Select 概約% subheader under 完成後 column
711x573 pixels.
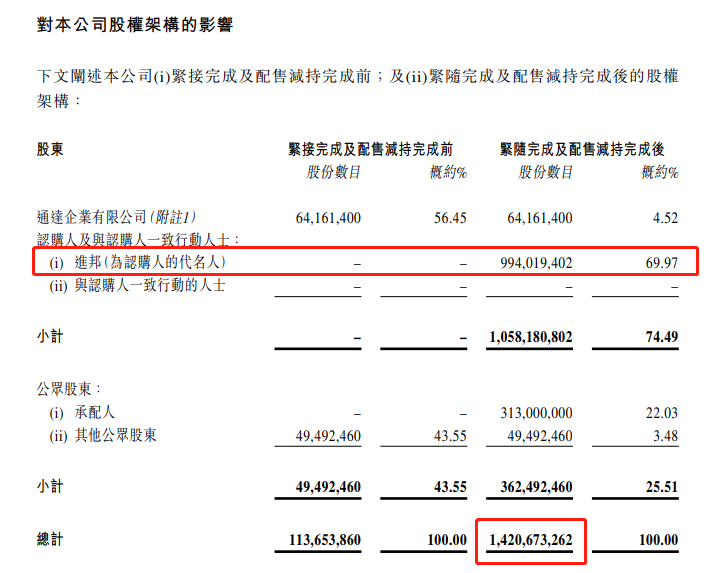[660, 172]
